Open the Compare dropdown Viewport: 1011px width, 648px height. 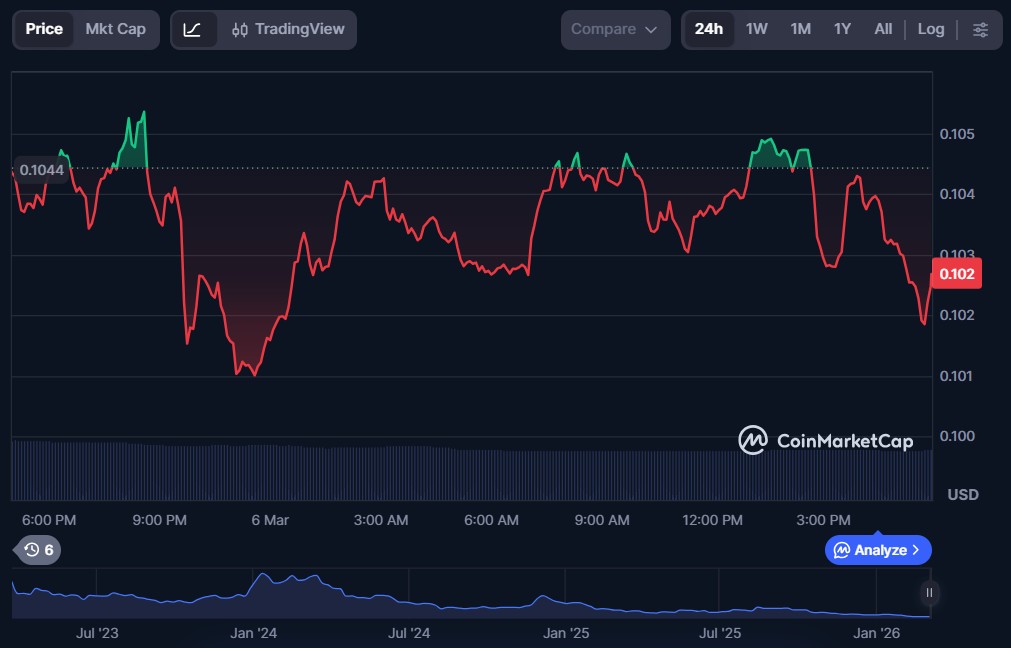(x=614, y=29)
